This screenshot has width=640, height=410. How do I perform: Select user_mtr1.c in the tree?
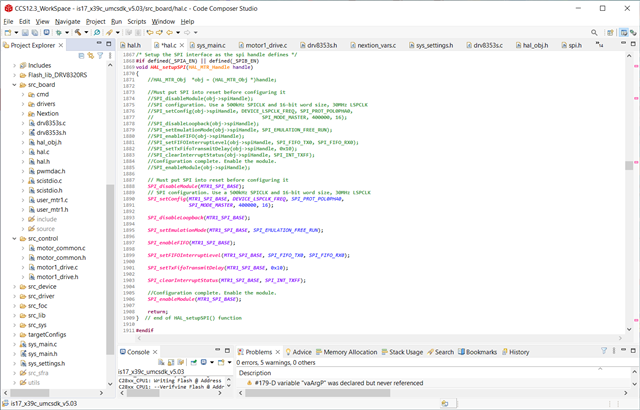coord(52,200)
